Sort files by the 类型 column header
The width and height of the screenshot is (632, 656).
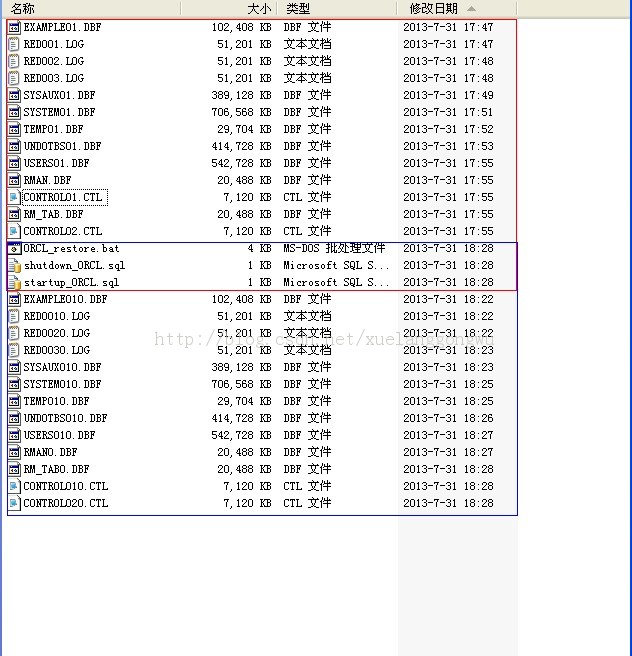coord(337,8)
